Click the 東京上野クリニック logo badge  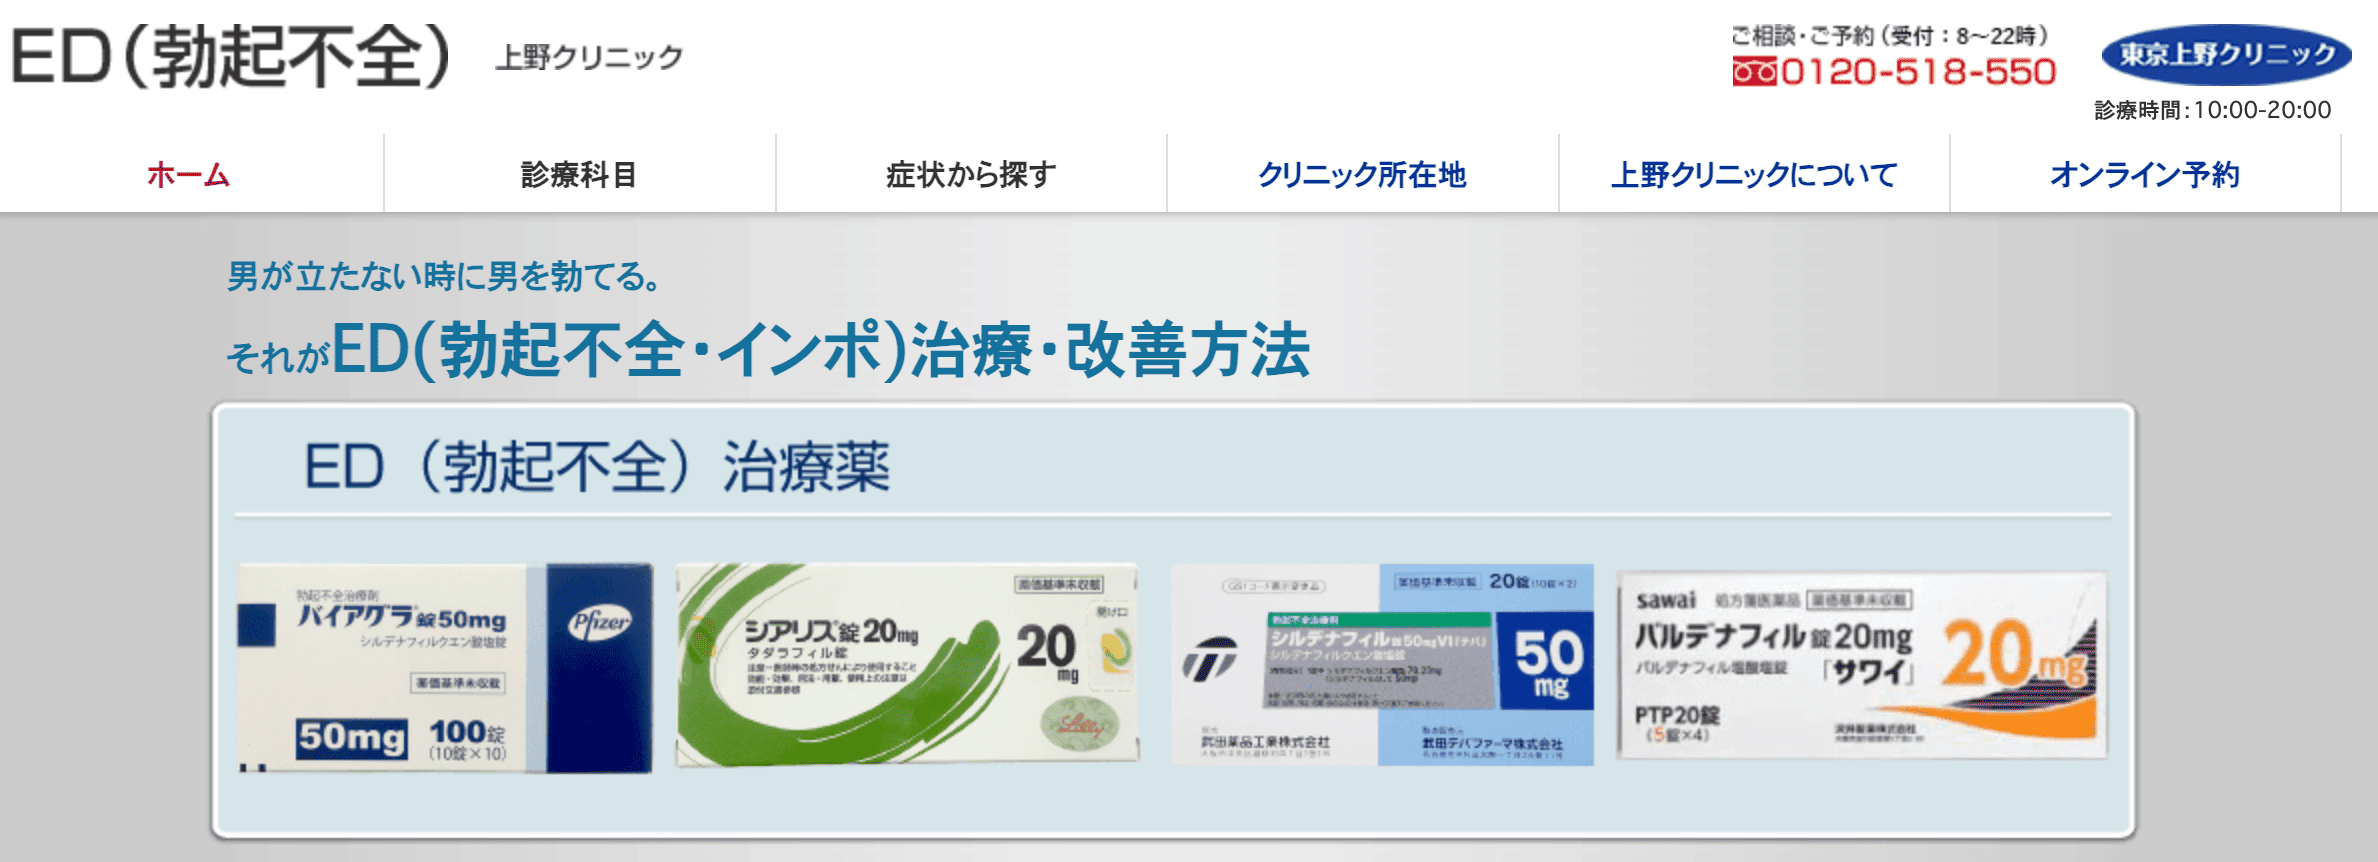tap(2226, 55)
